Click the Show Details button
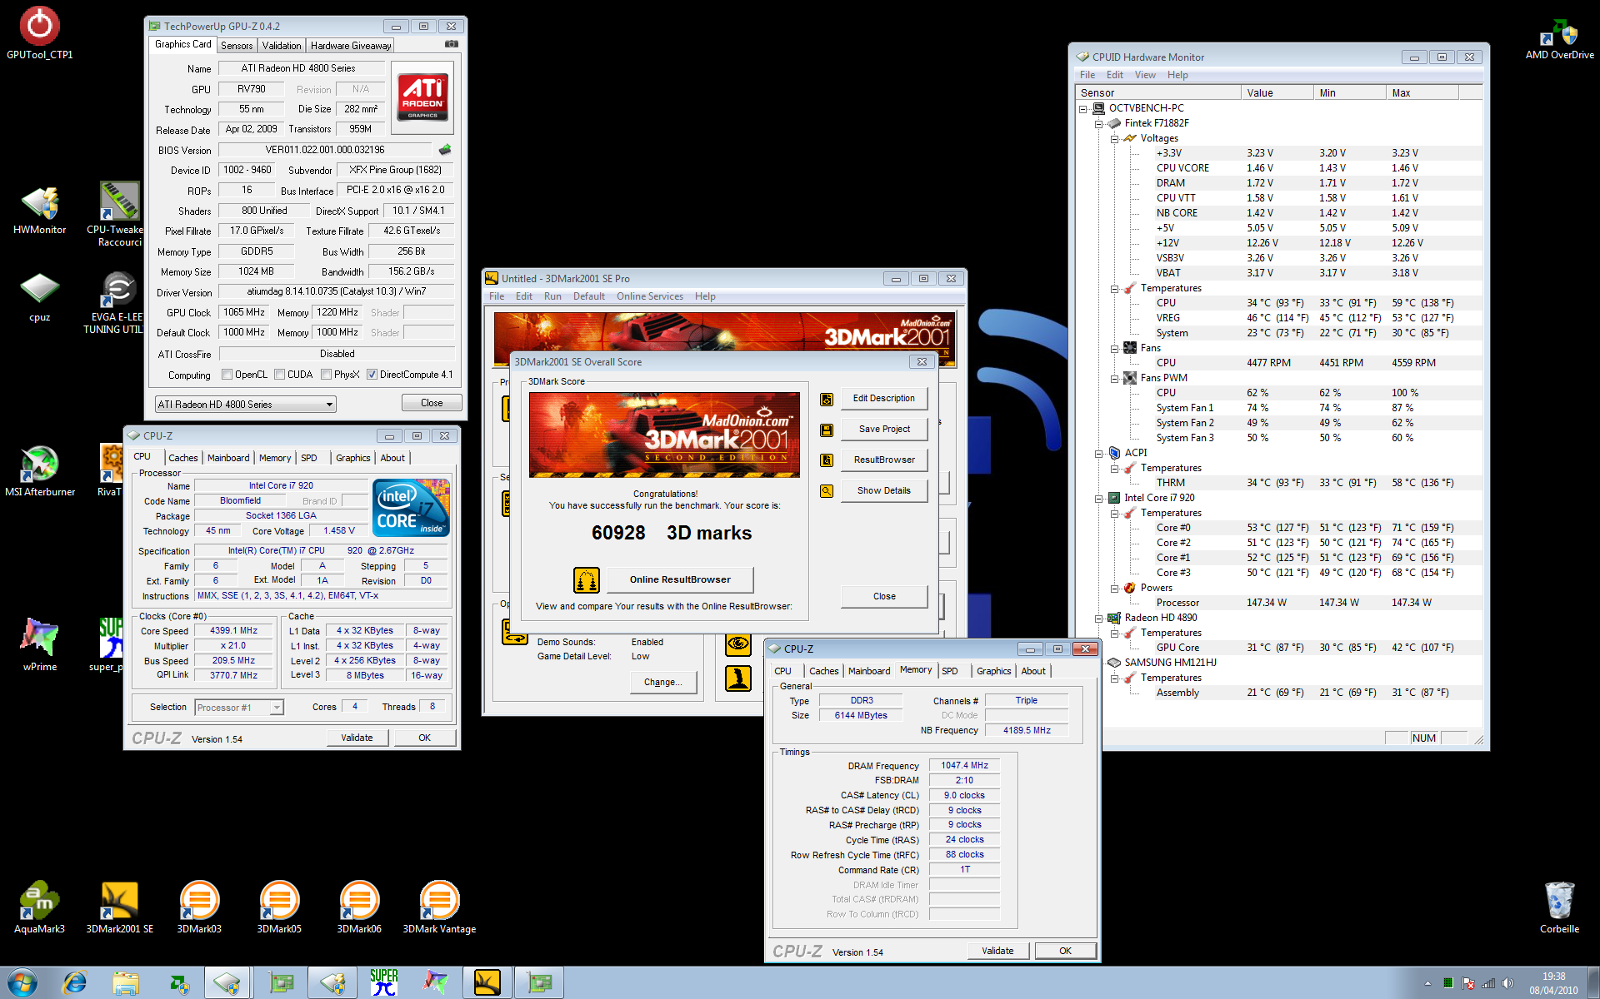1600x999 pixels. pos(884,491)
